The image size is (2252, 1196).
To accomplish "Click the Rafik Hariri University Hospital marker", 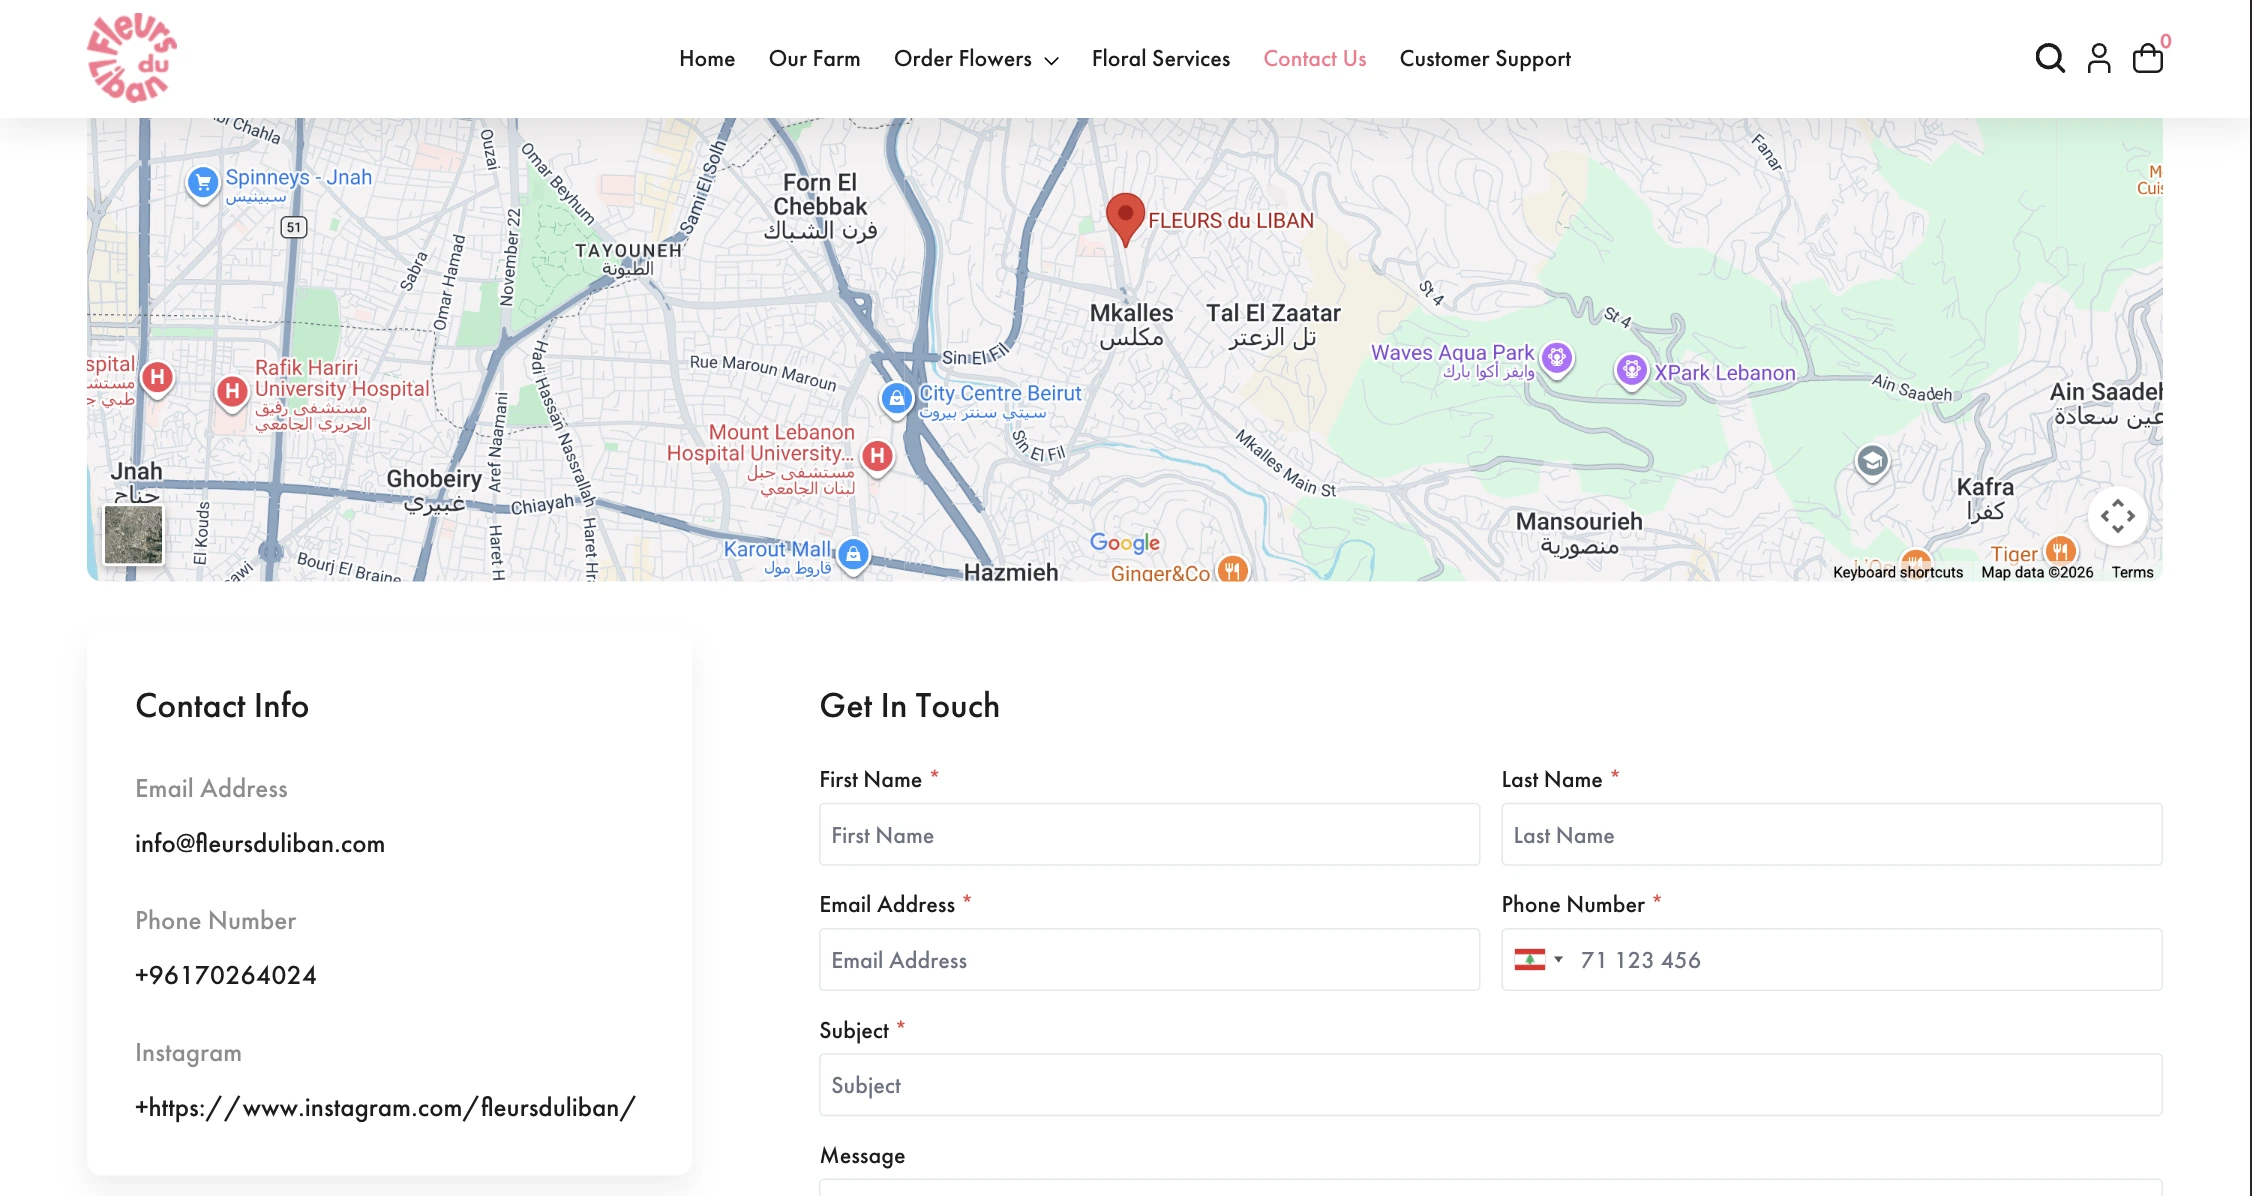I will click(x=232, y=391).
